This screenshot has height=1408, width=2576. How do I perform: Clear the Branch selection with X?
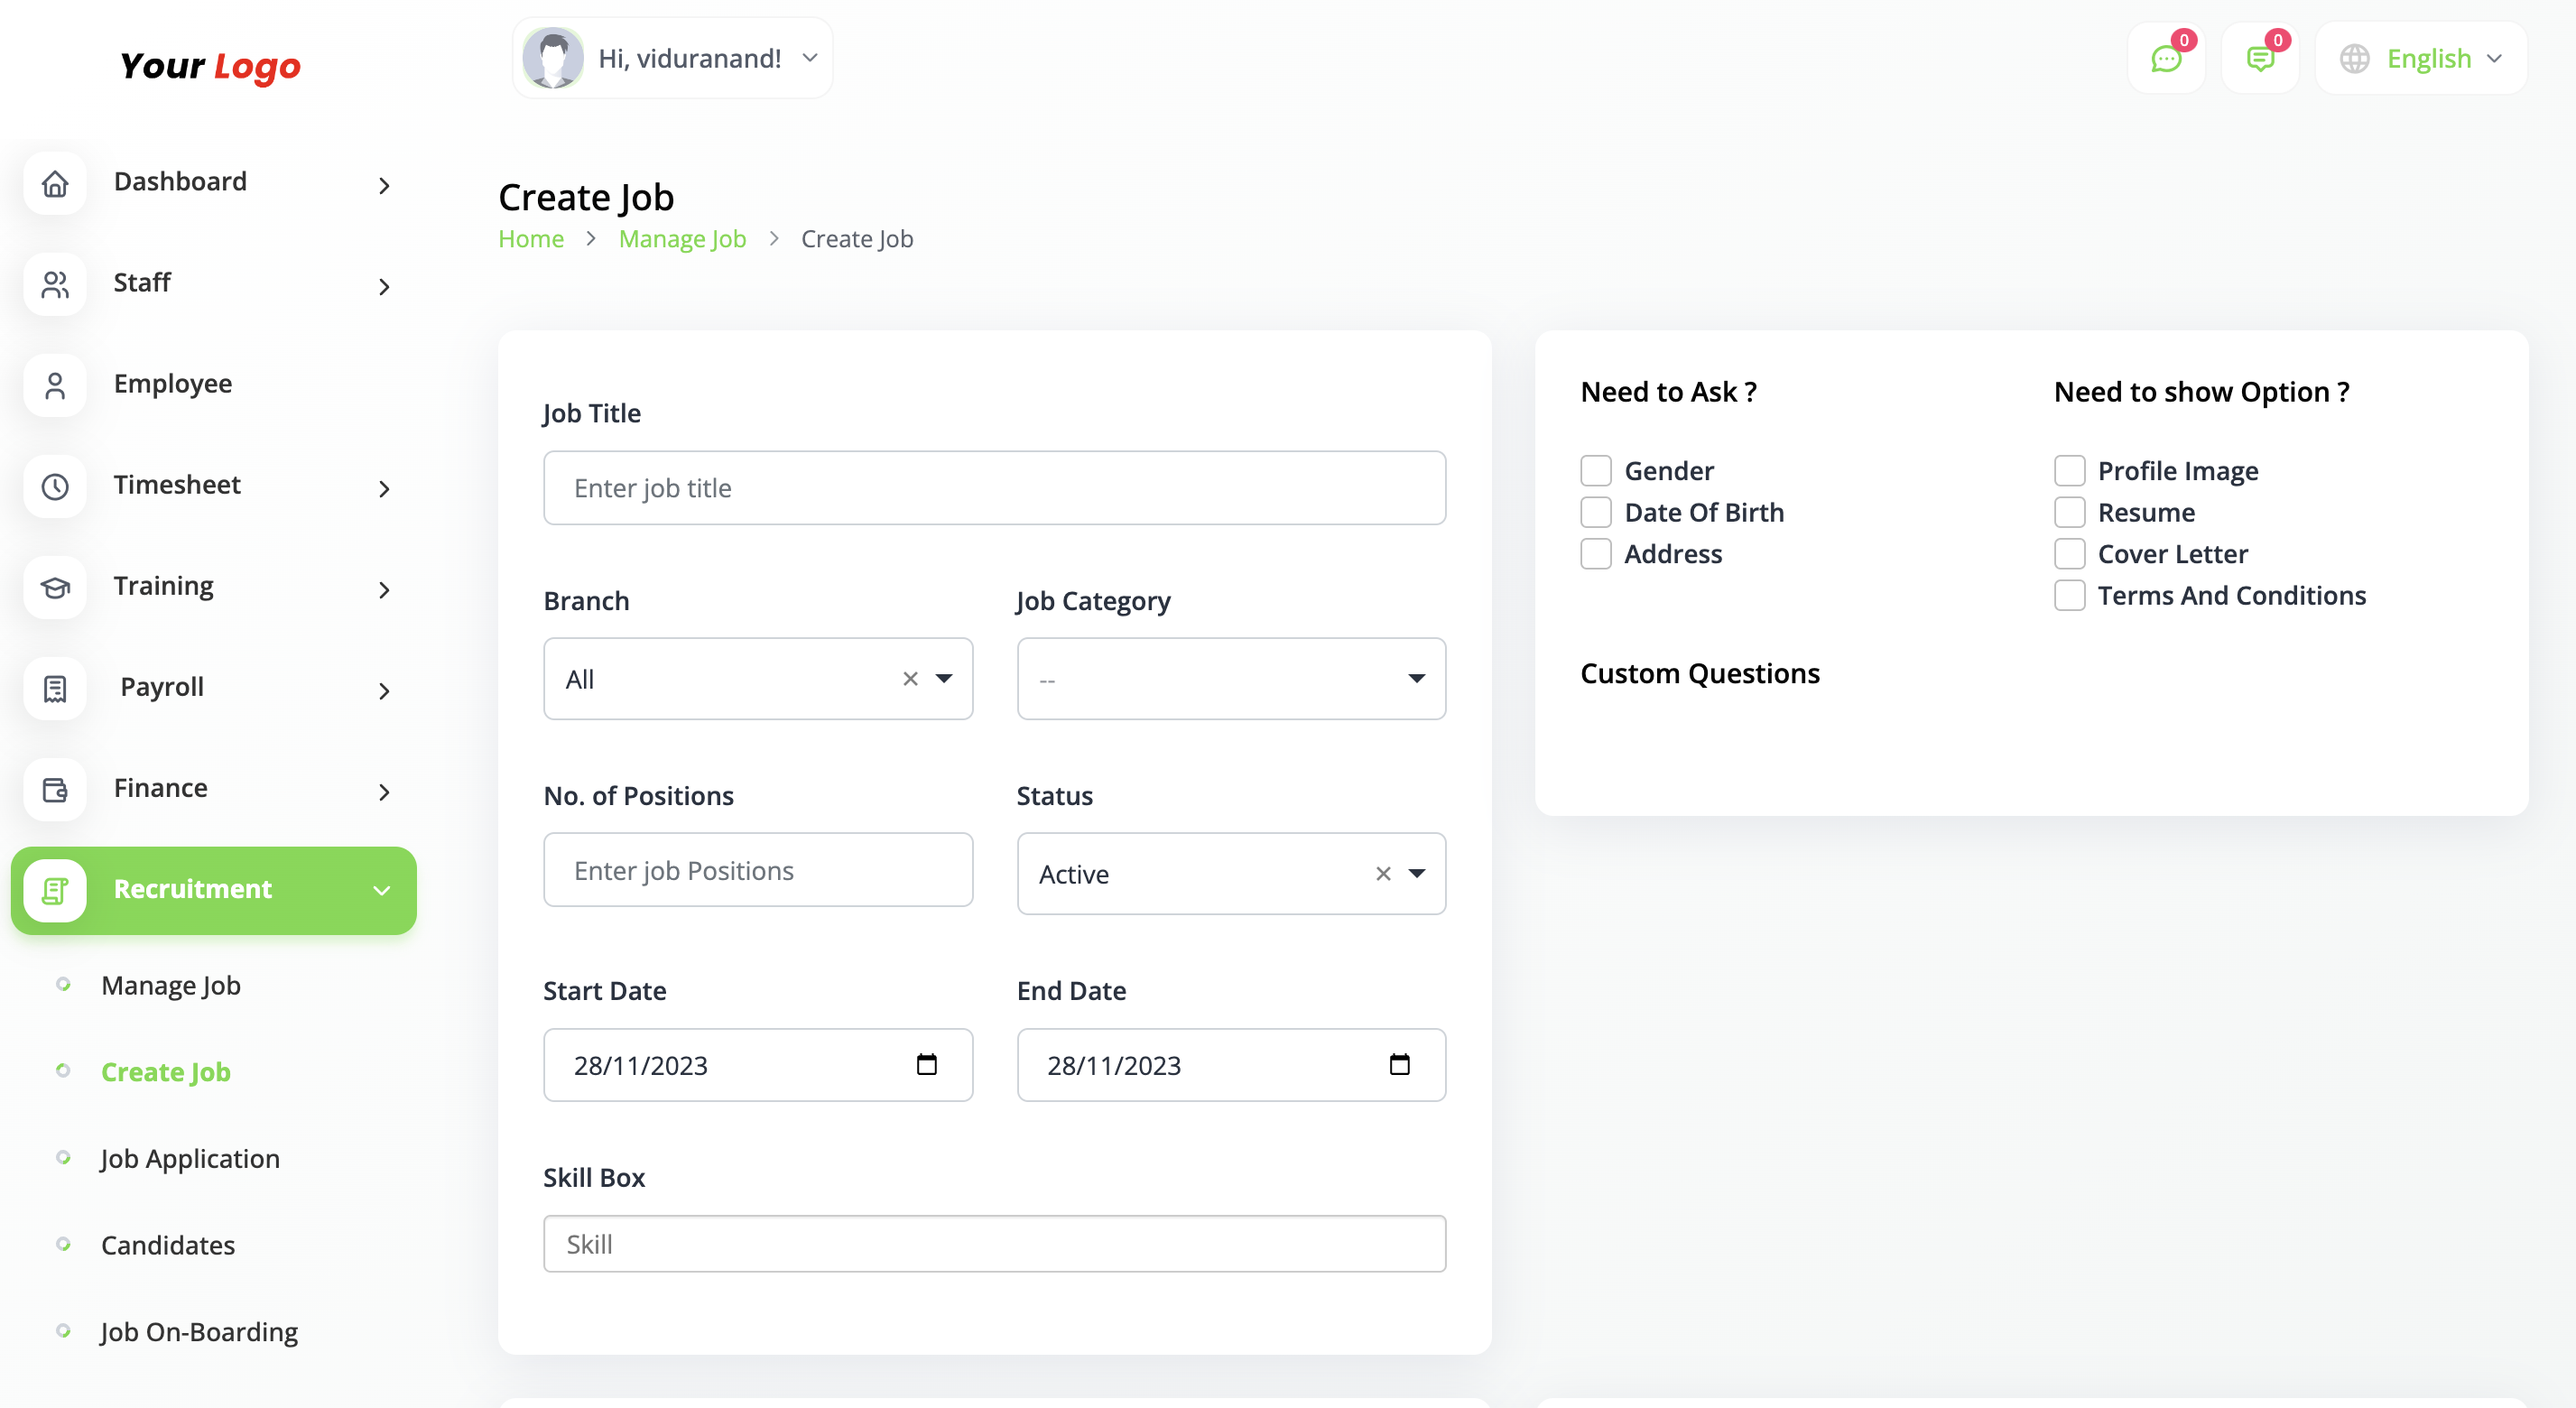click(909, 679)
